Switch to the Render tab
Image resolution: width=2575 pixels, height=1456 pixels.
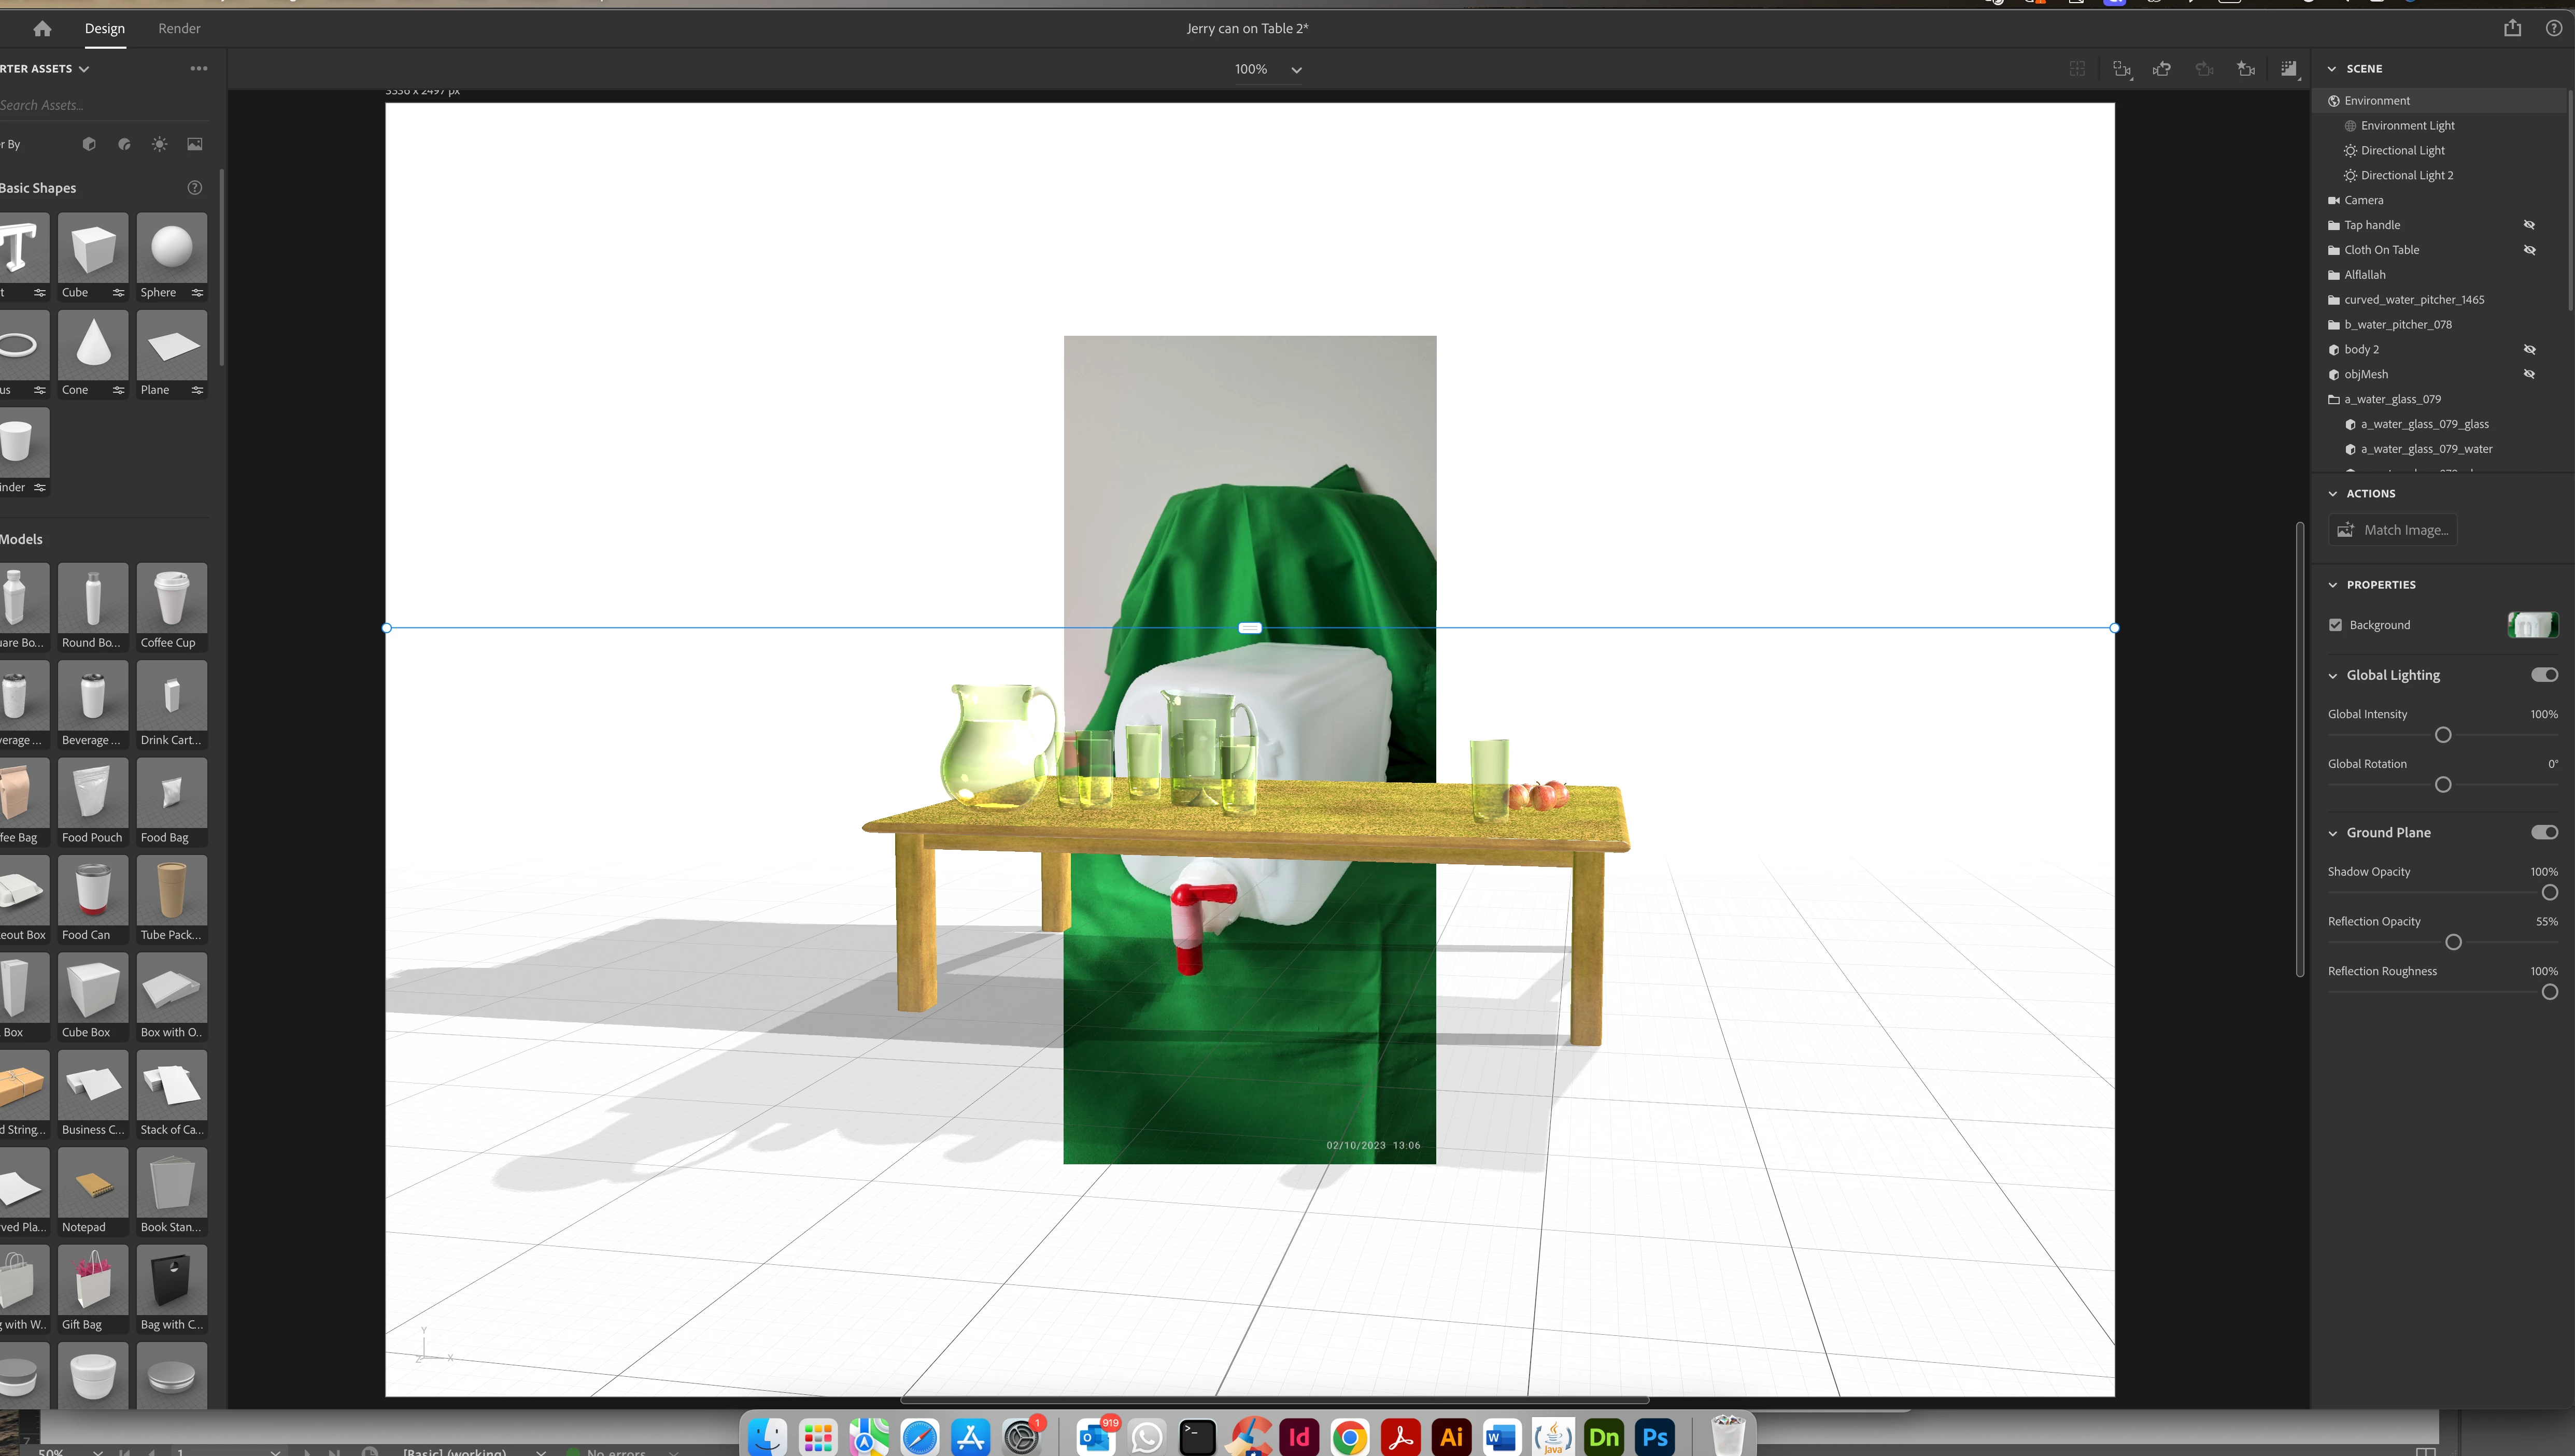179,29
